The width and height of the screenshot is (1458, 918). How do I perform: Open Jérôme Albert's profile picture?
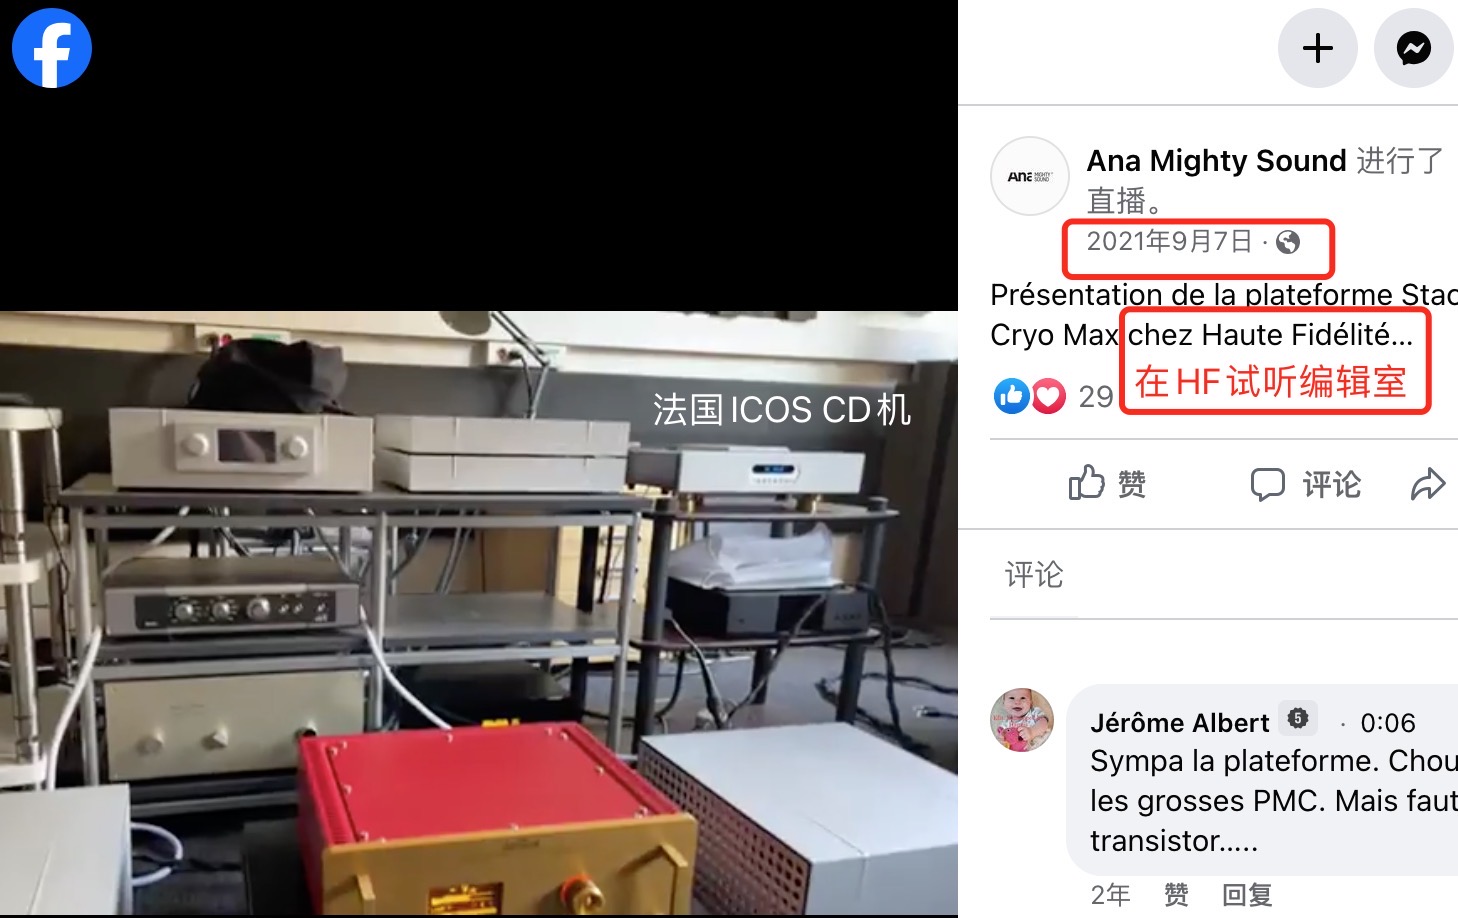coord(1022,720)
